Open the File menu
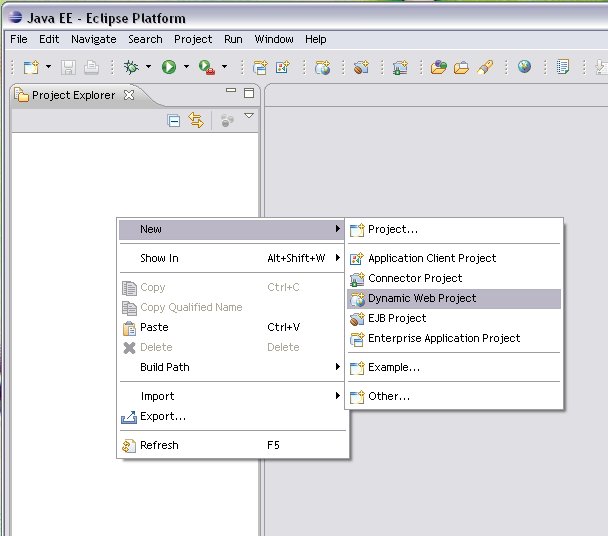The width and height of the screenshot is (608, 536). [19, 39]
